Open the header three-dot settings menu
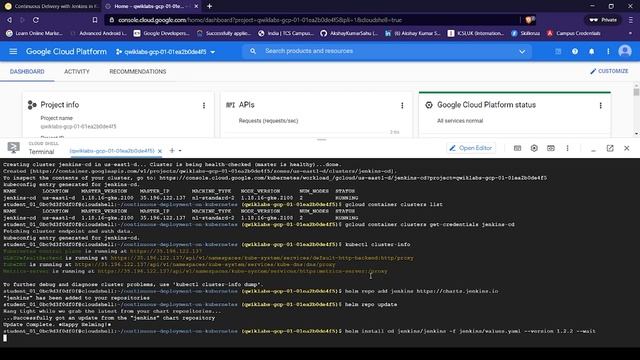 click(608, 51)
